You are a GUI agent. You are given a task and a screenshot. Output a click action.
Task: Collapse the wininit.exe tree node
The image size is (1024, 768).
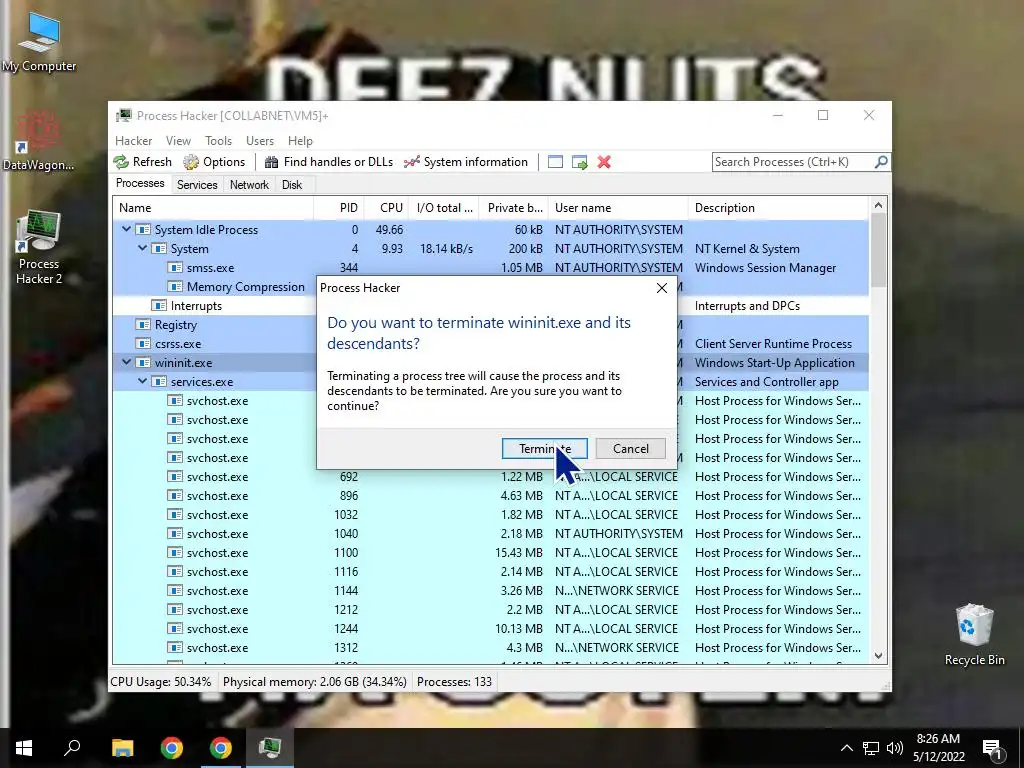[x=126, y=362]
